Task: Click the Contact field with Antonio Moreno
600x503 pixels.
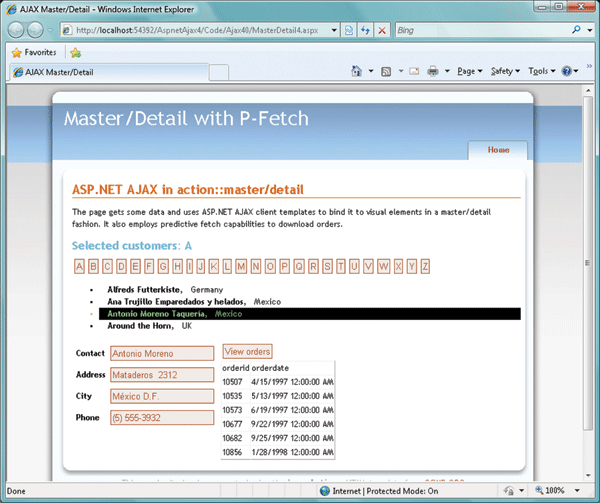Action: click(162, 353)
